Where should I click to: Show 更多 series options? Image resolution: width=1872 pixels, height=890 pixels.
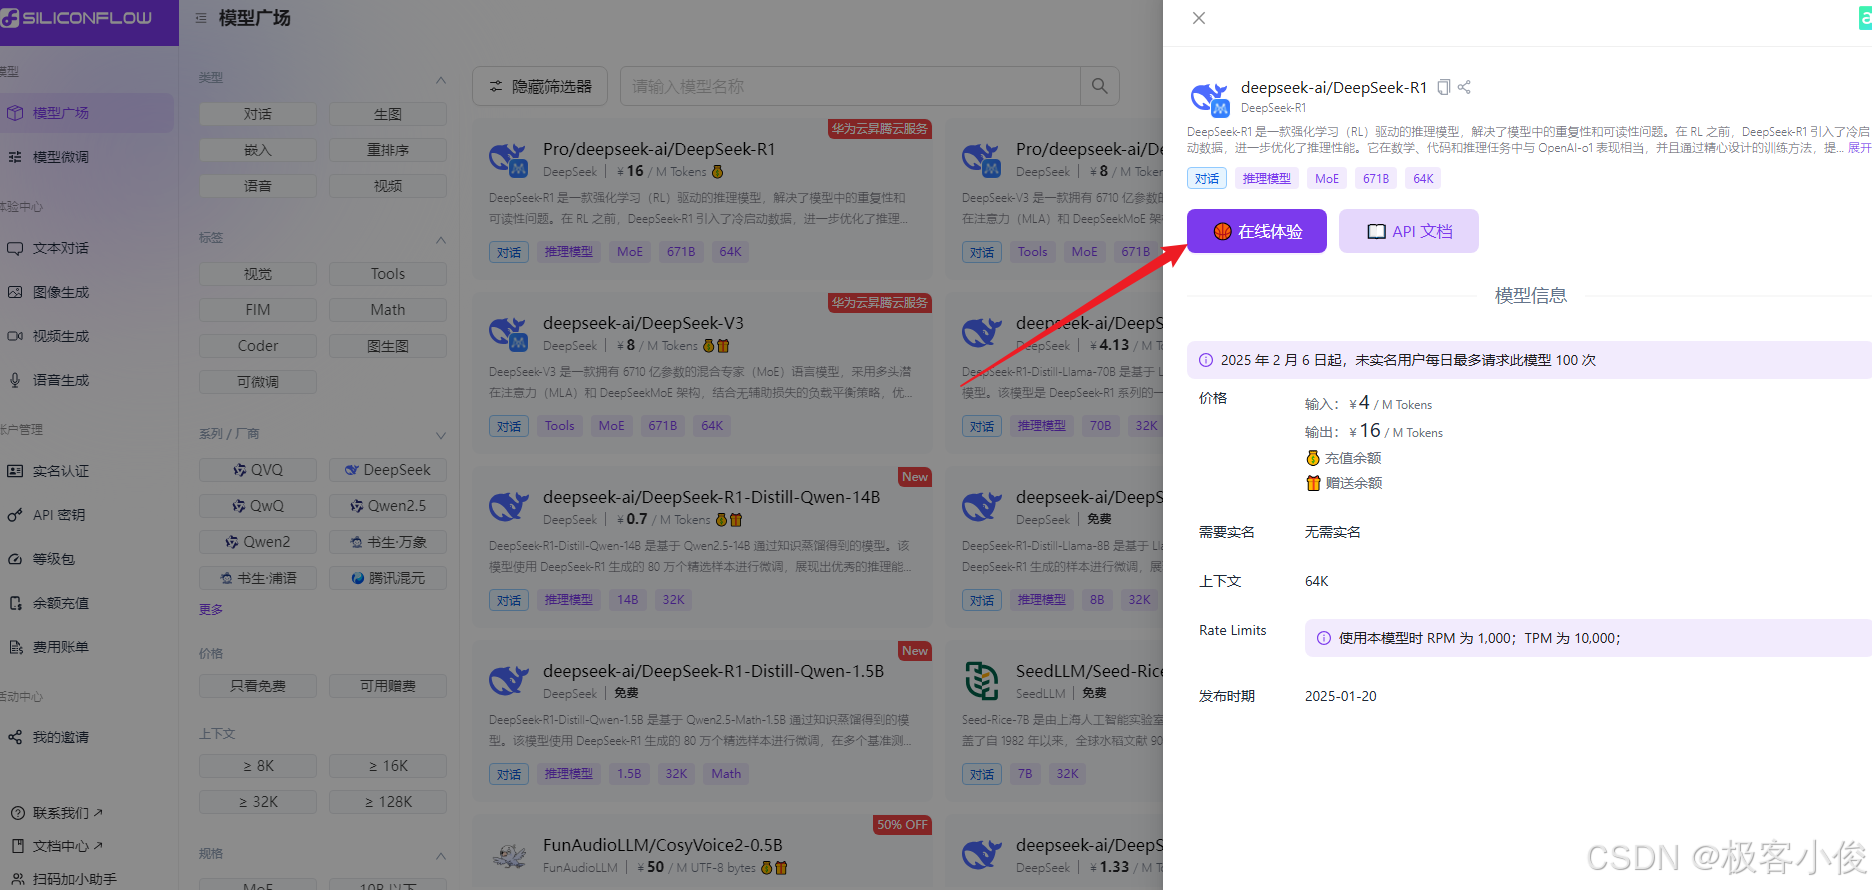coord(211,609)
